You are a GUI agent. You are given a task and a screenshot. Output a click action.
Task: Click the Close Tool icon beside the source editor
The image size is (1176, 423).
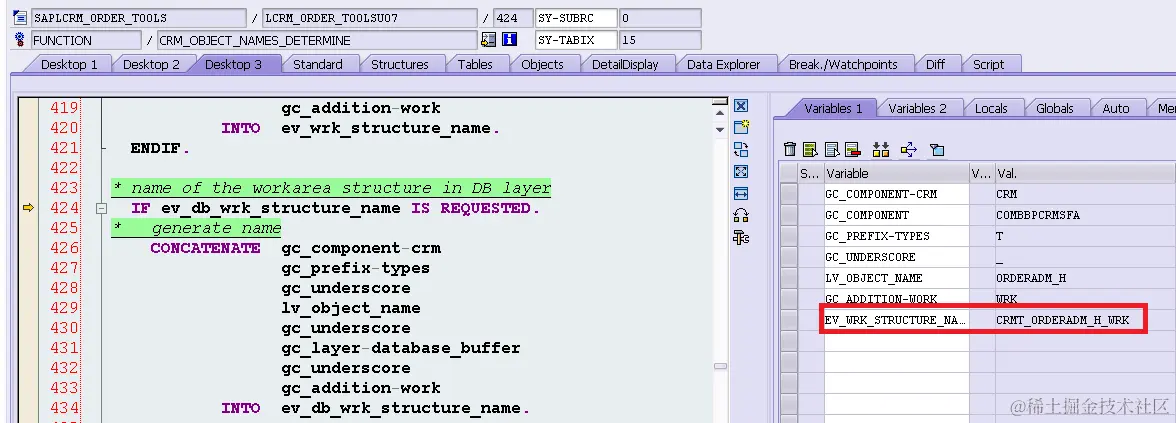click(741, 106)
